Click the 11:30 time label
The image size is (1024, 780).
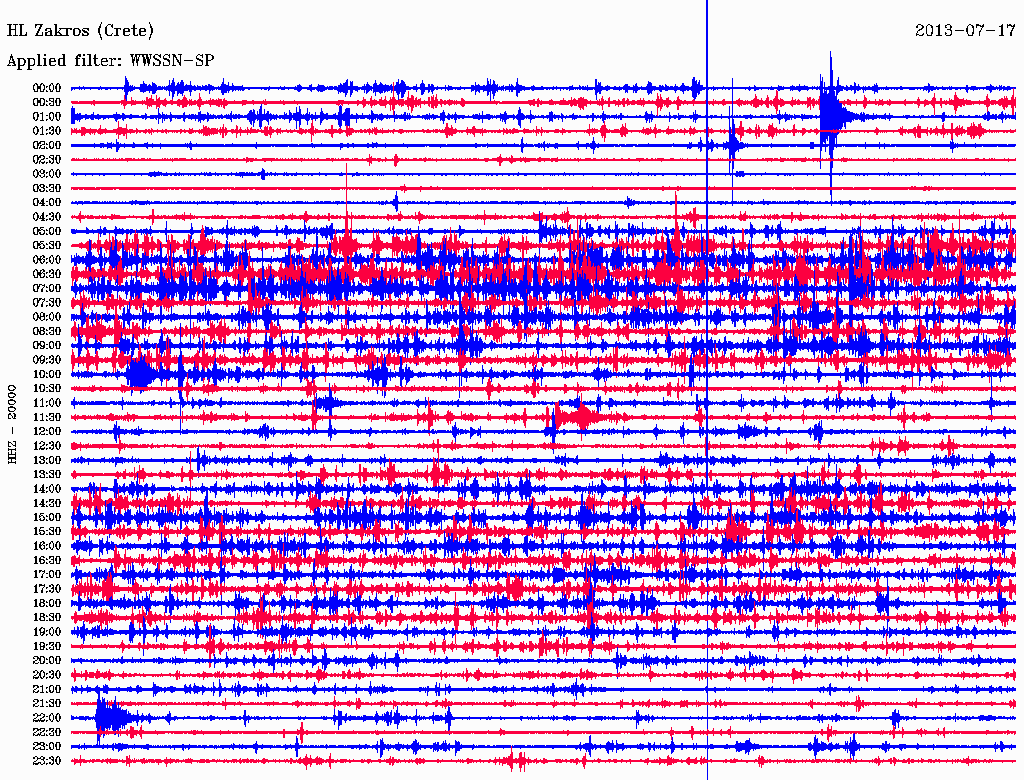pyautogui.click(x=47, y=417)
